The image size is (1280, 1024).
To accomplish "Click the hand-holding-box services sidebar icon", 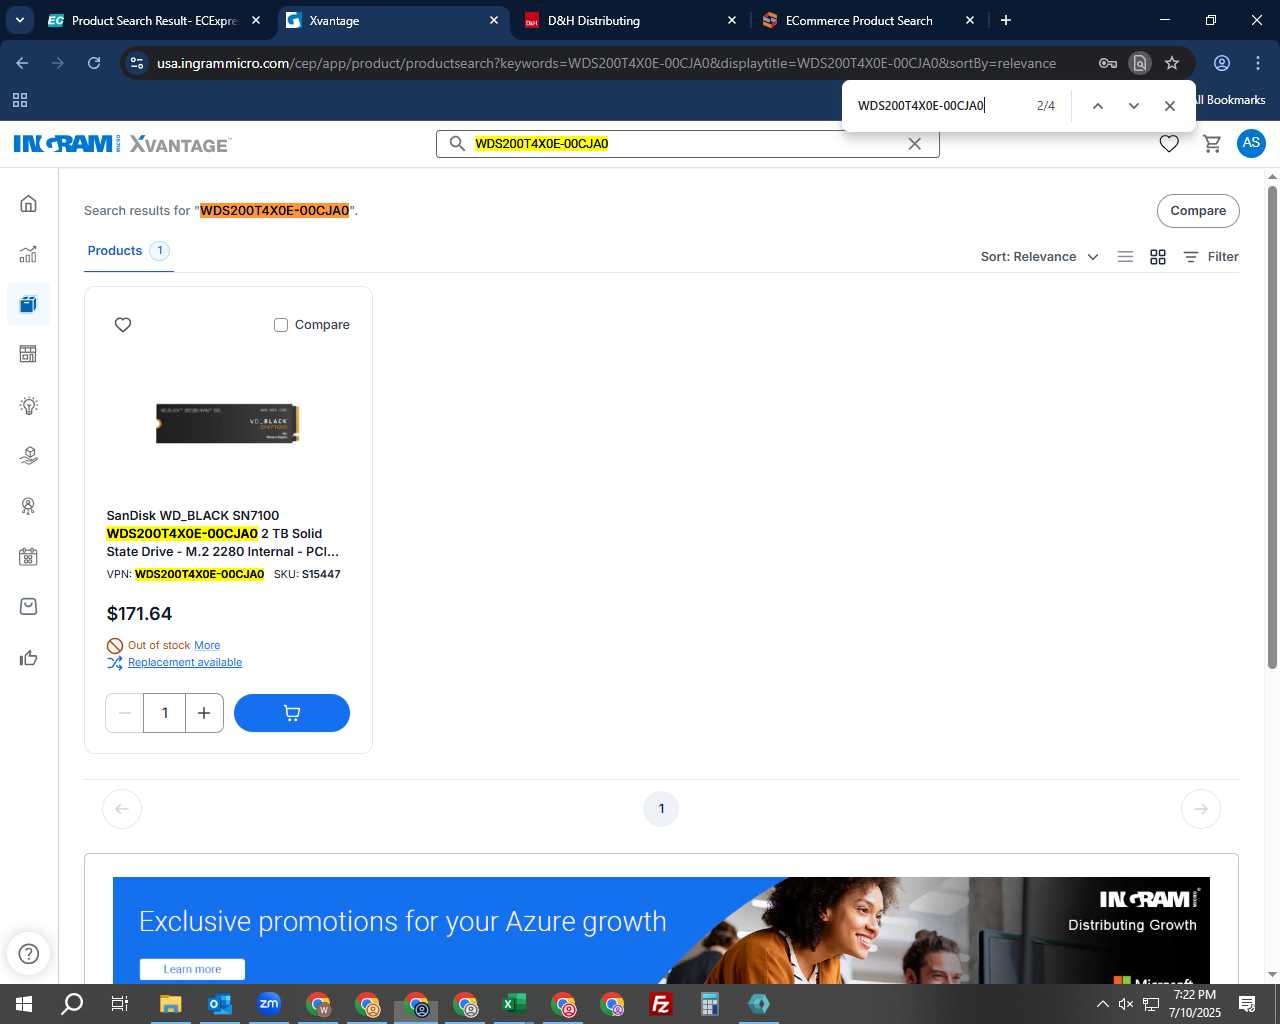I will (x=28, y=455).
